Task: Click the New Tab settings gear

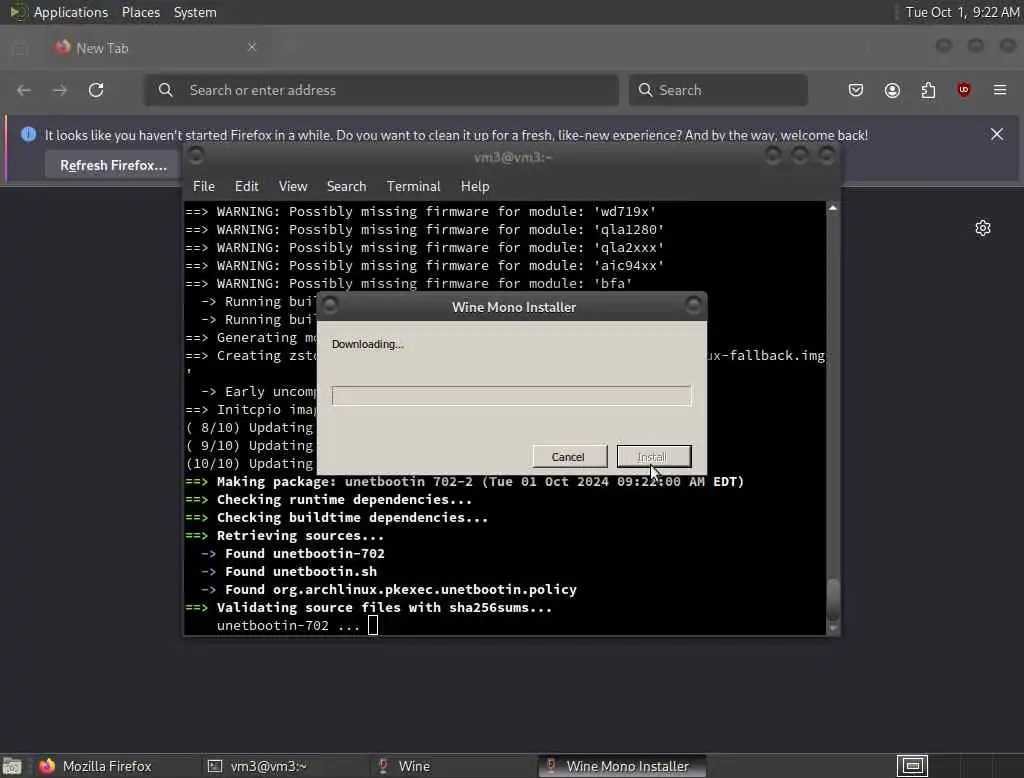Action: point(983,228)
